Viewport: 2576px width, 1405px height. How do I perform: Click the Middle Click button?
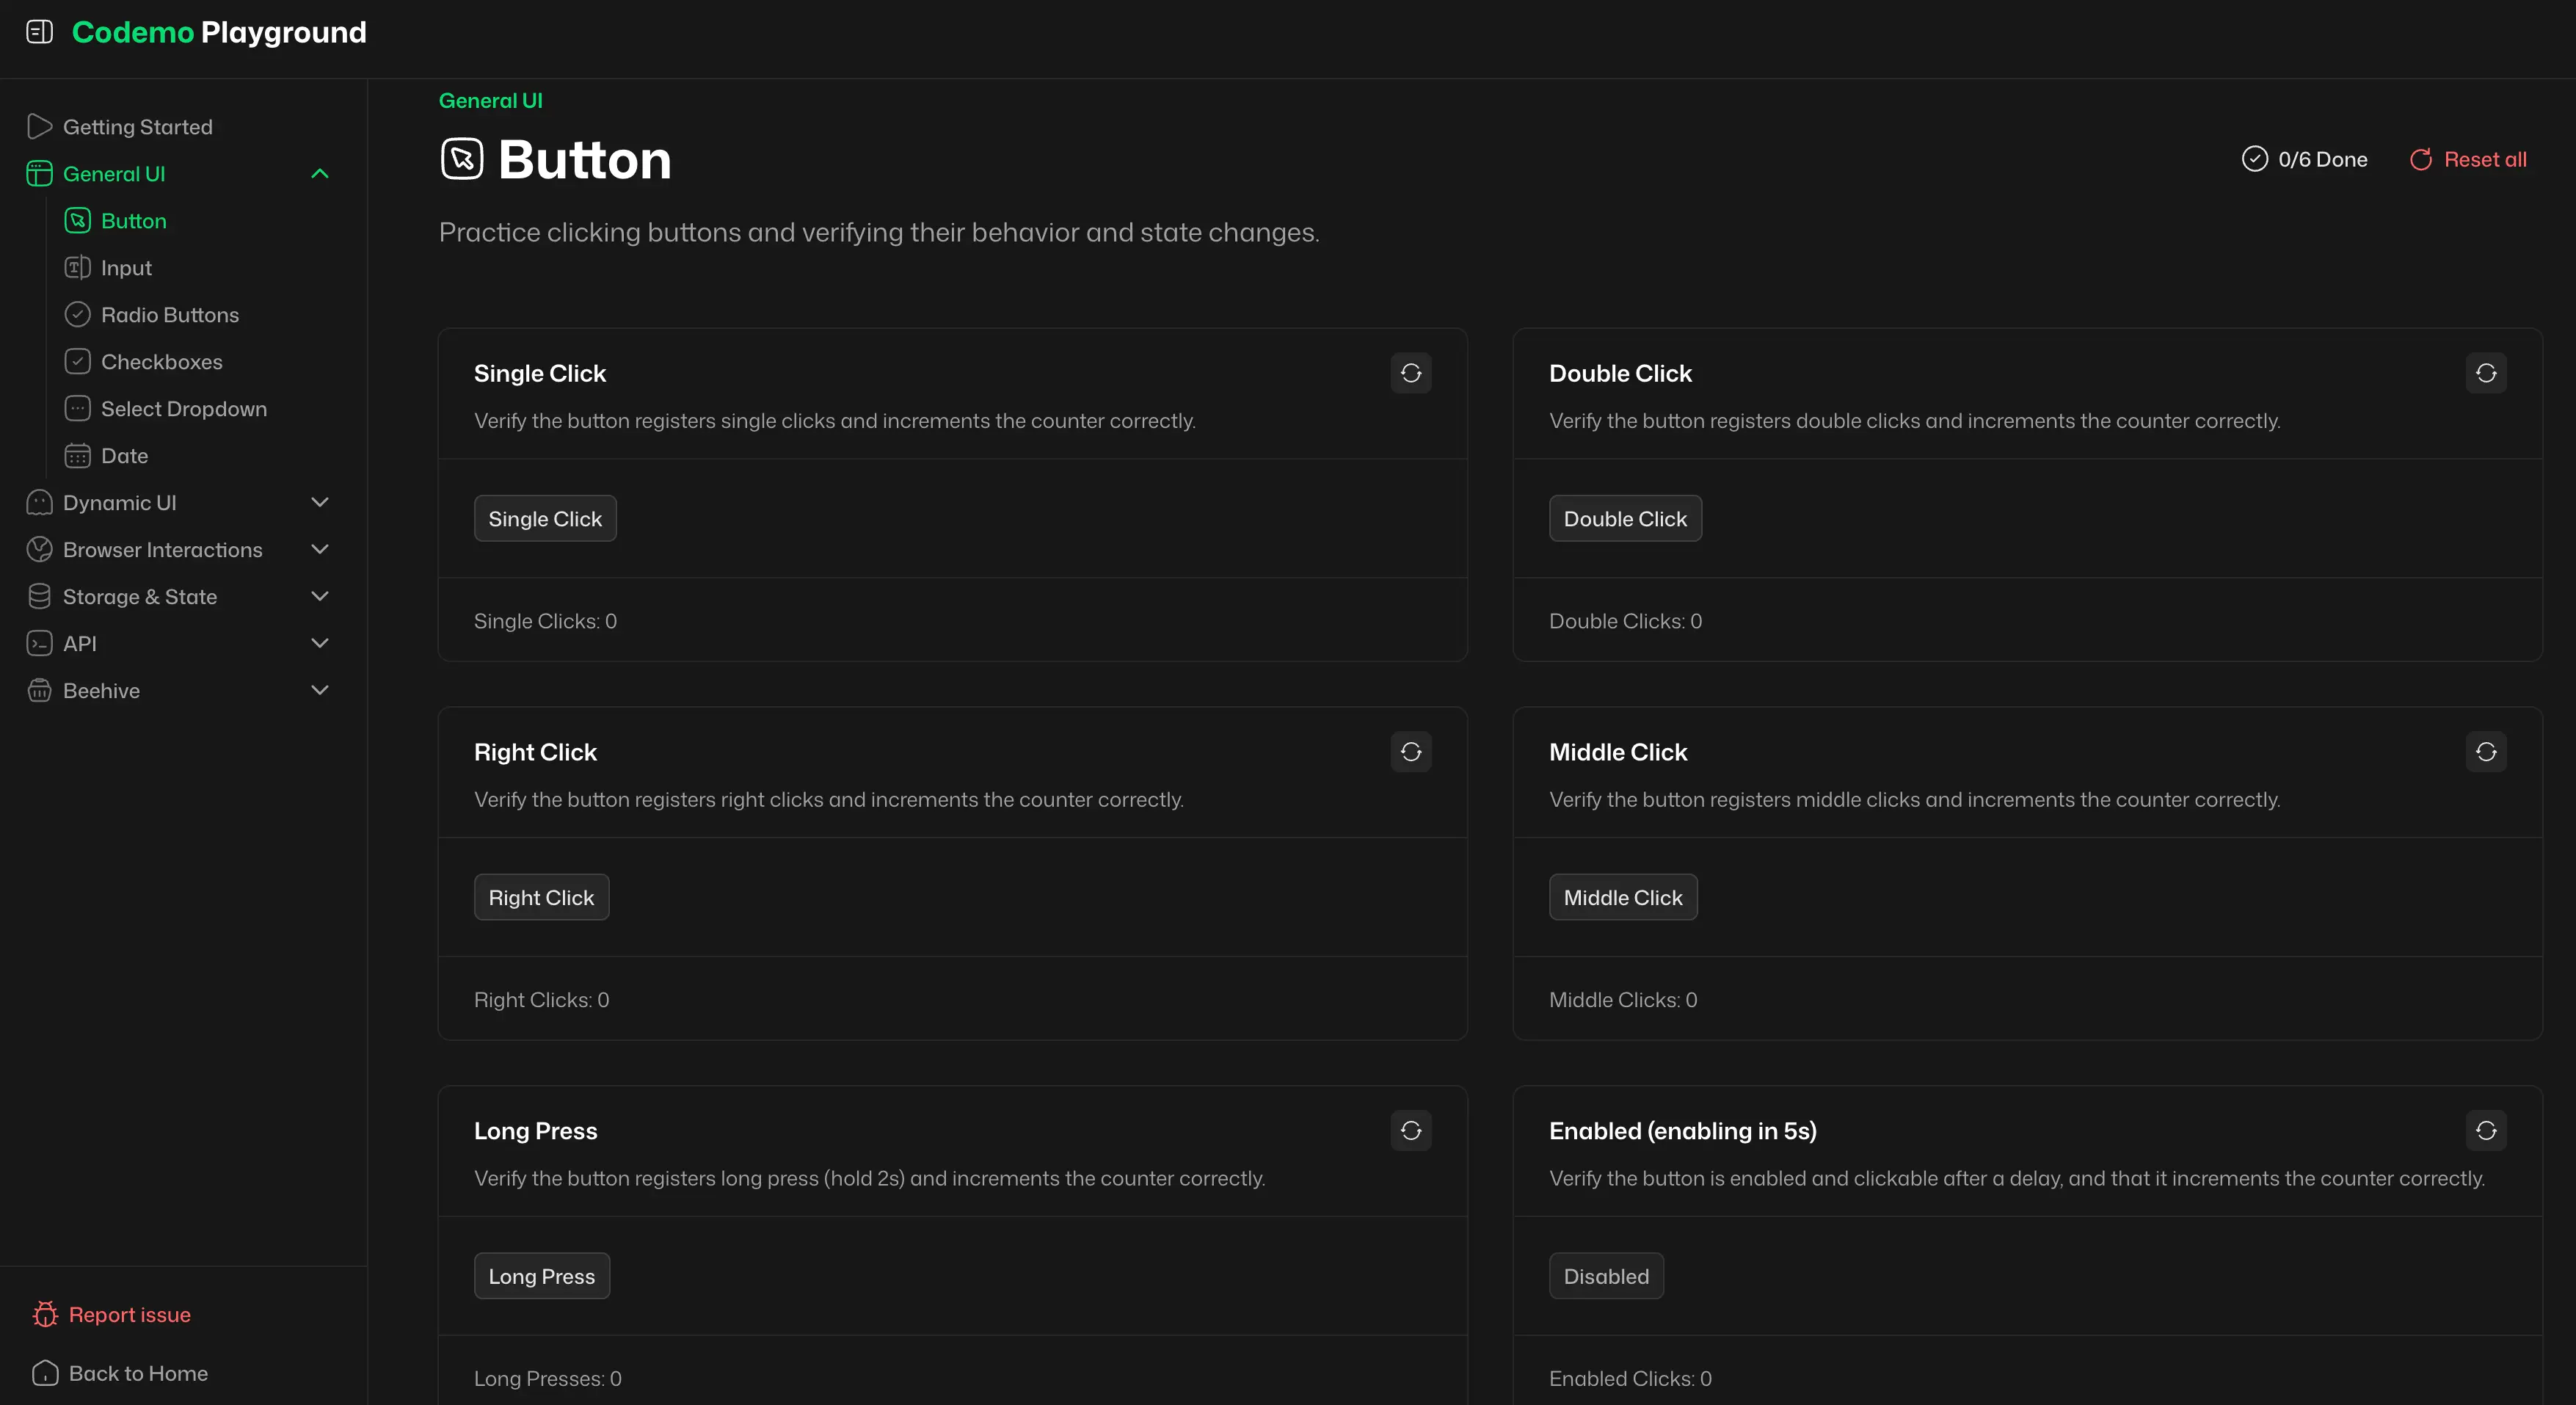(x=1623, y=898)
